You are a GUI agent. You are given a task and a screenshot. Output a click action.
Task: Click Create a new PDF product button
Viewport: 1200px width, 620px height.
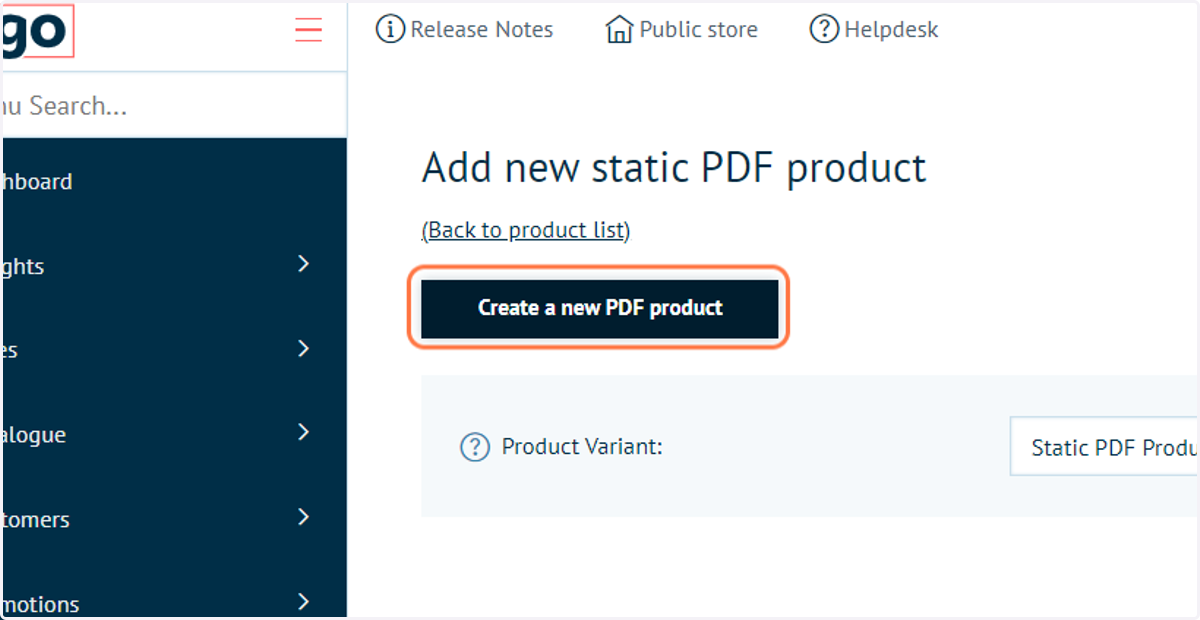(599, 307)
